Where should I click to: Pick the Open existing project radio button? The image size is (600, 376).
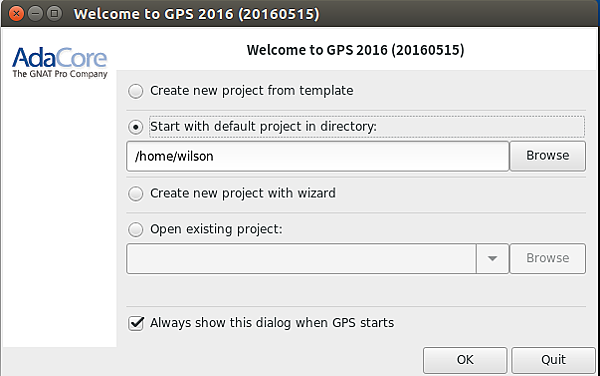tap(135, 230)
